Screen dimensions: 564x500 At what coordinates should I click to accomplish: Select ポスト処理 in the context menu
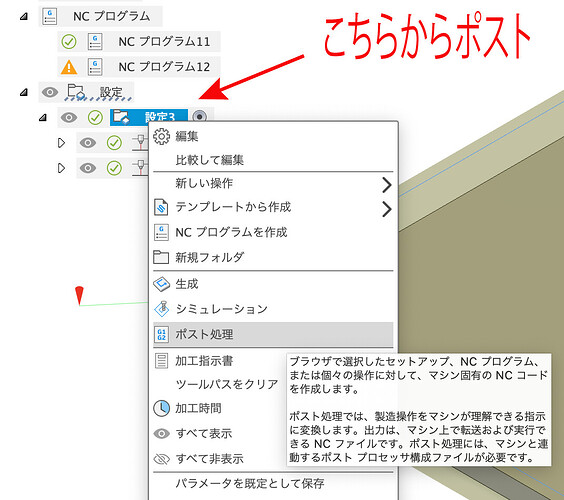tap(273, 335)
